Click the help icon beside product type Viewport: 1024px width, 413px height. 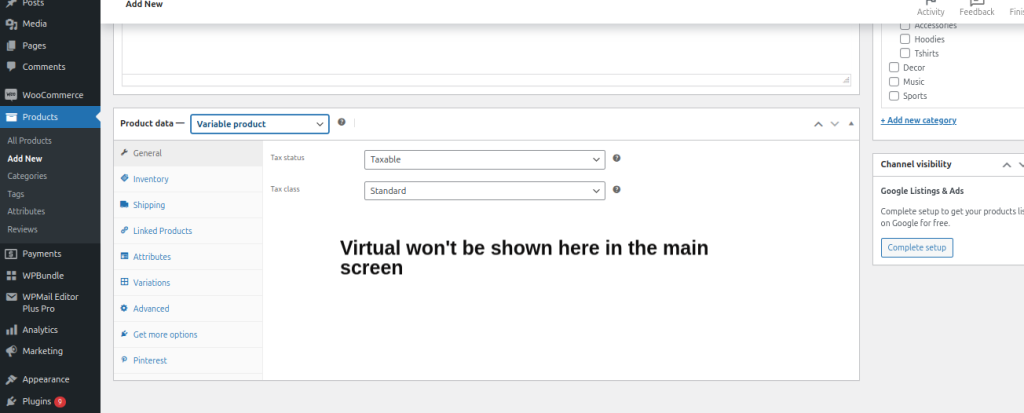342,122
